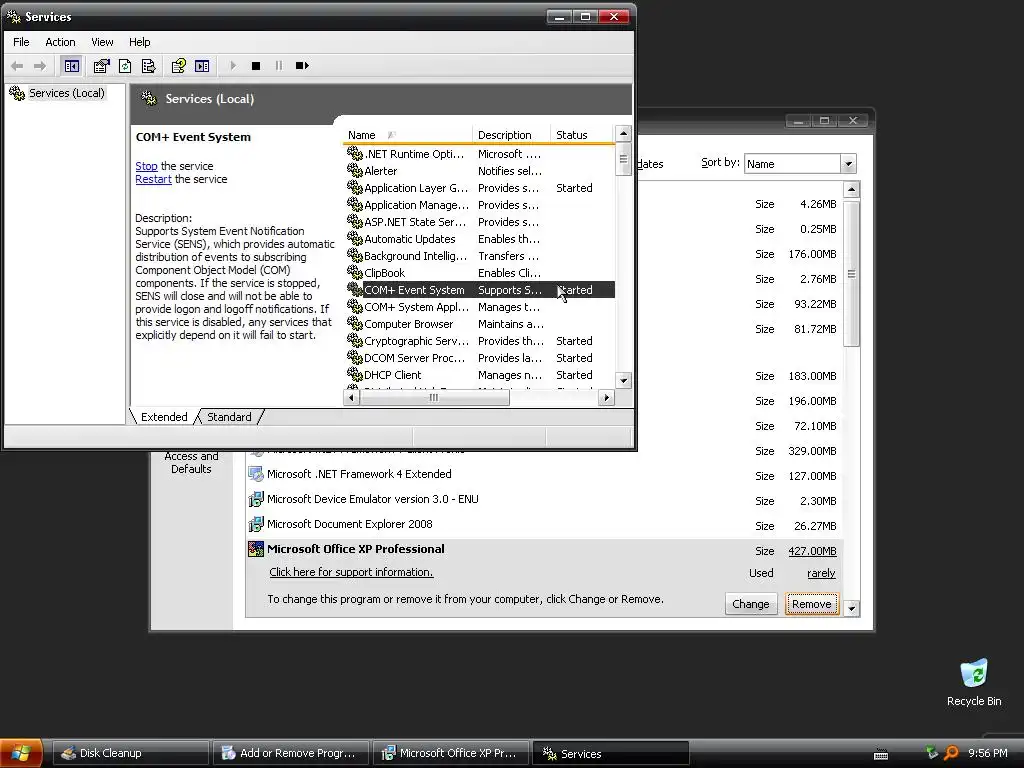Image resolution: width=1024 pixels, height=768 pixels.
Task: Click the Stop the service link
Action: point(146,167)
